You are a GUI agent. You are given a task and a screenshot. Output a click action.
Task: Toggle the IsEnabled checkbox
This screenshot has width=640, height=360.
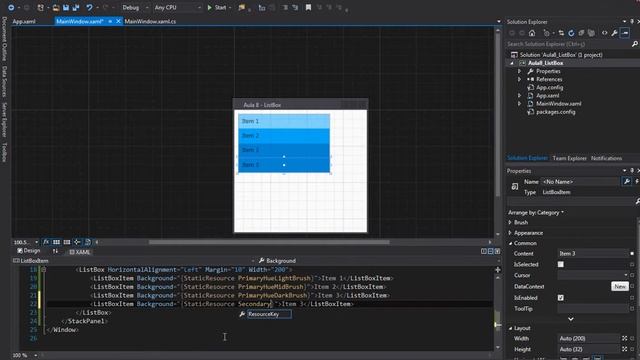pos(561,298)
